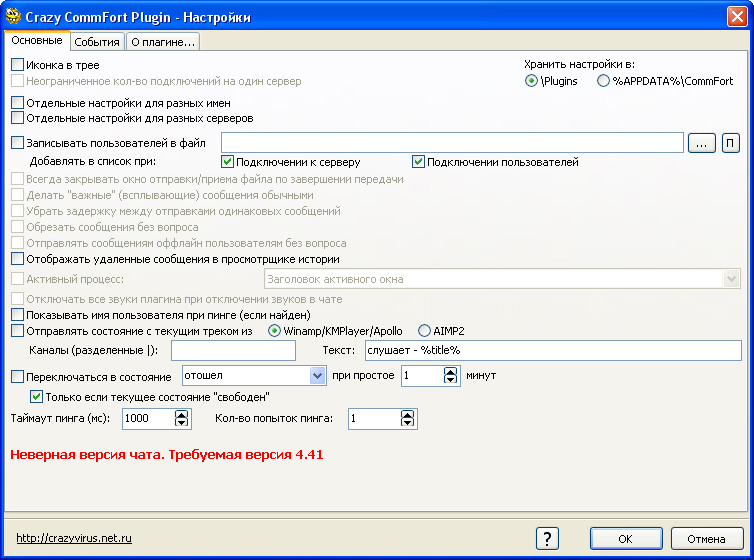This screenshot has height=560, width=754.
Task: Click the browse "..." button for user file
Action: point(701,143)
